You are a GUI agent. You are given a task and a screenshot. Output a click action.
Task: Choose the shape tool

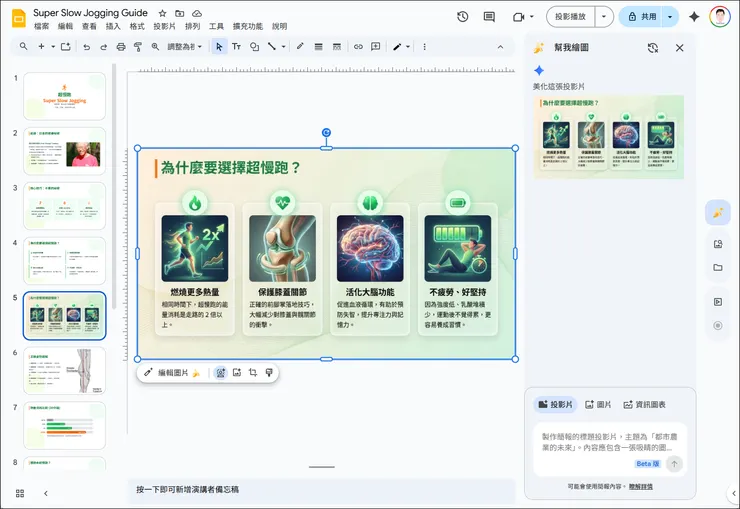click(x=254, y=46)
